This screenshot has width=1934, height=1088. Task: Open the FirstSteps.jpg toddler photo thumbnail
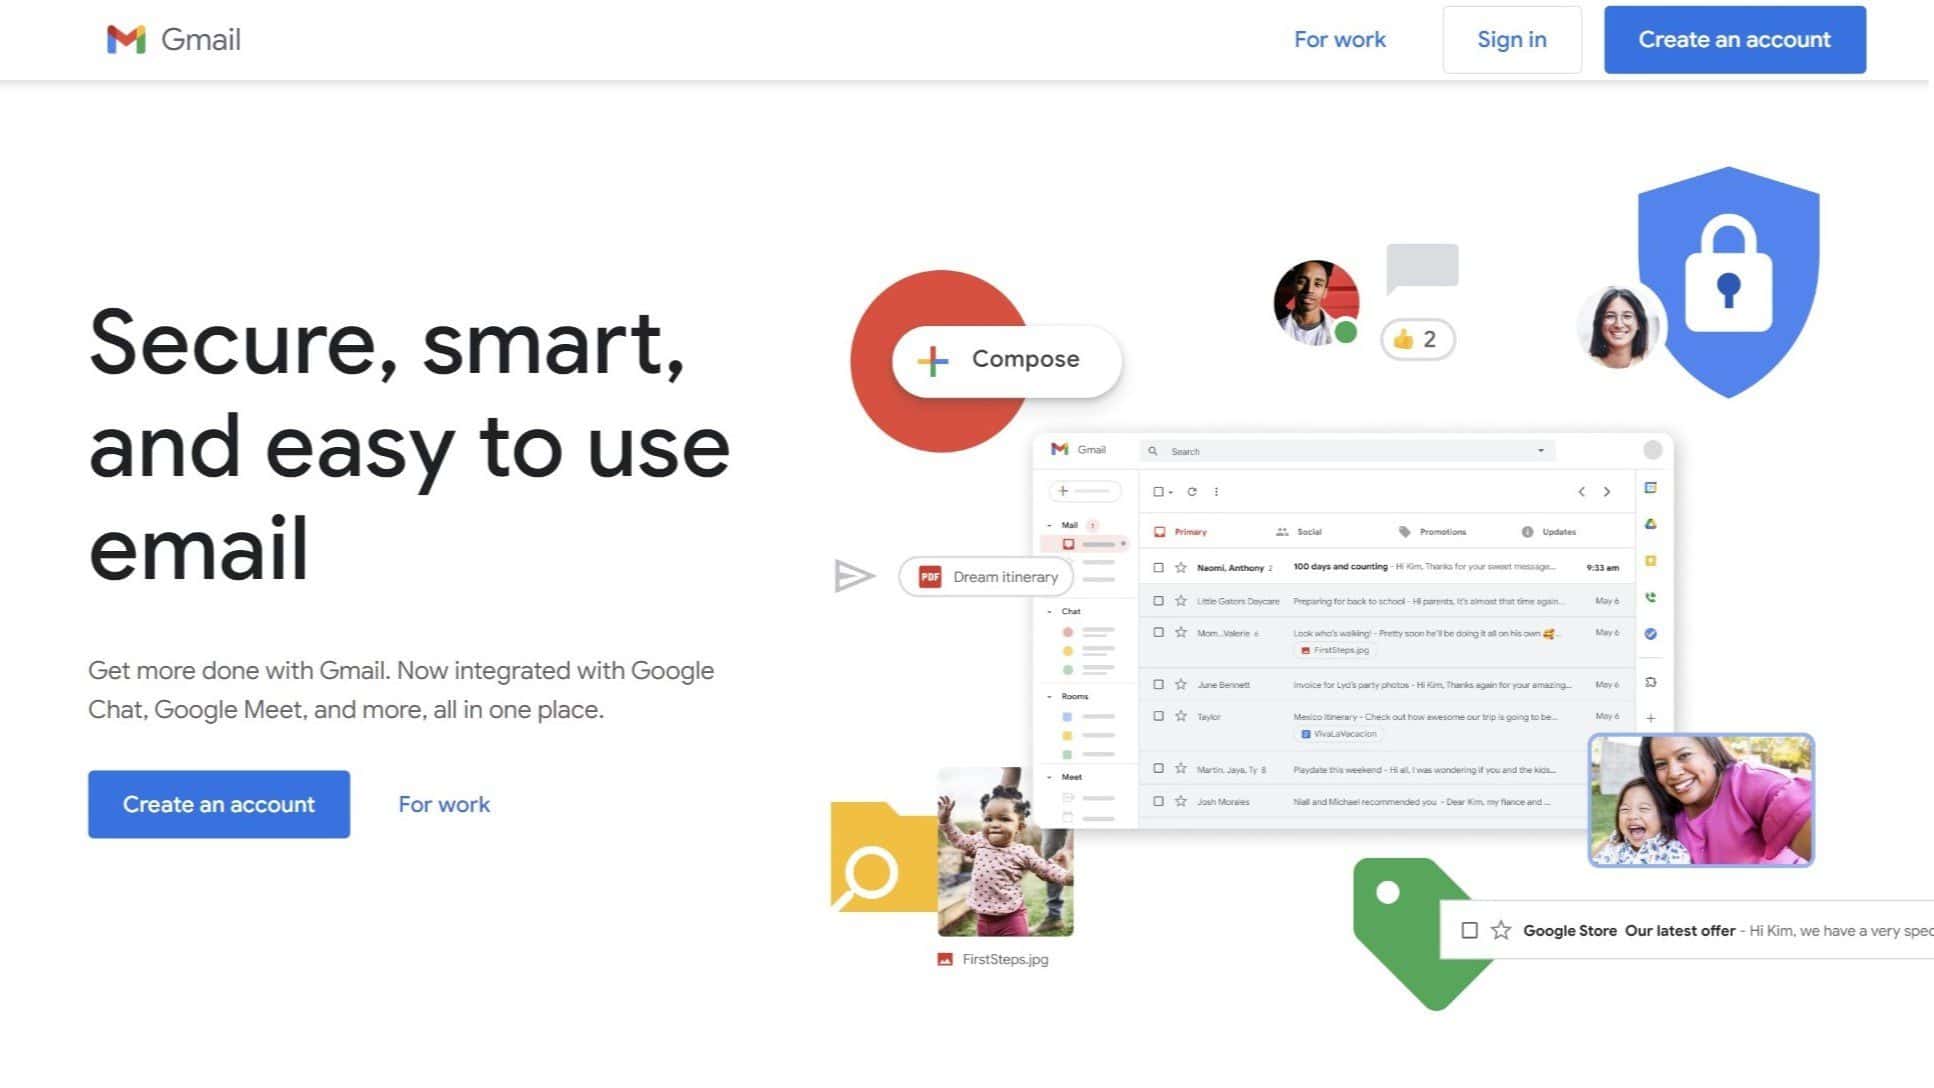point(1005,852)
